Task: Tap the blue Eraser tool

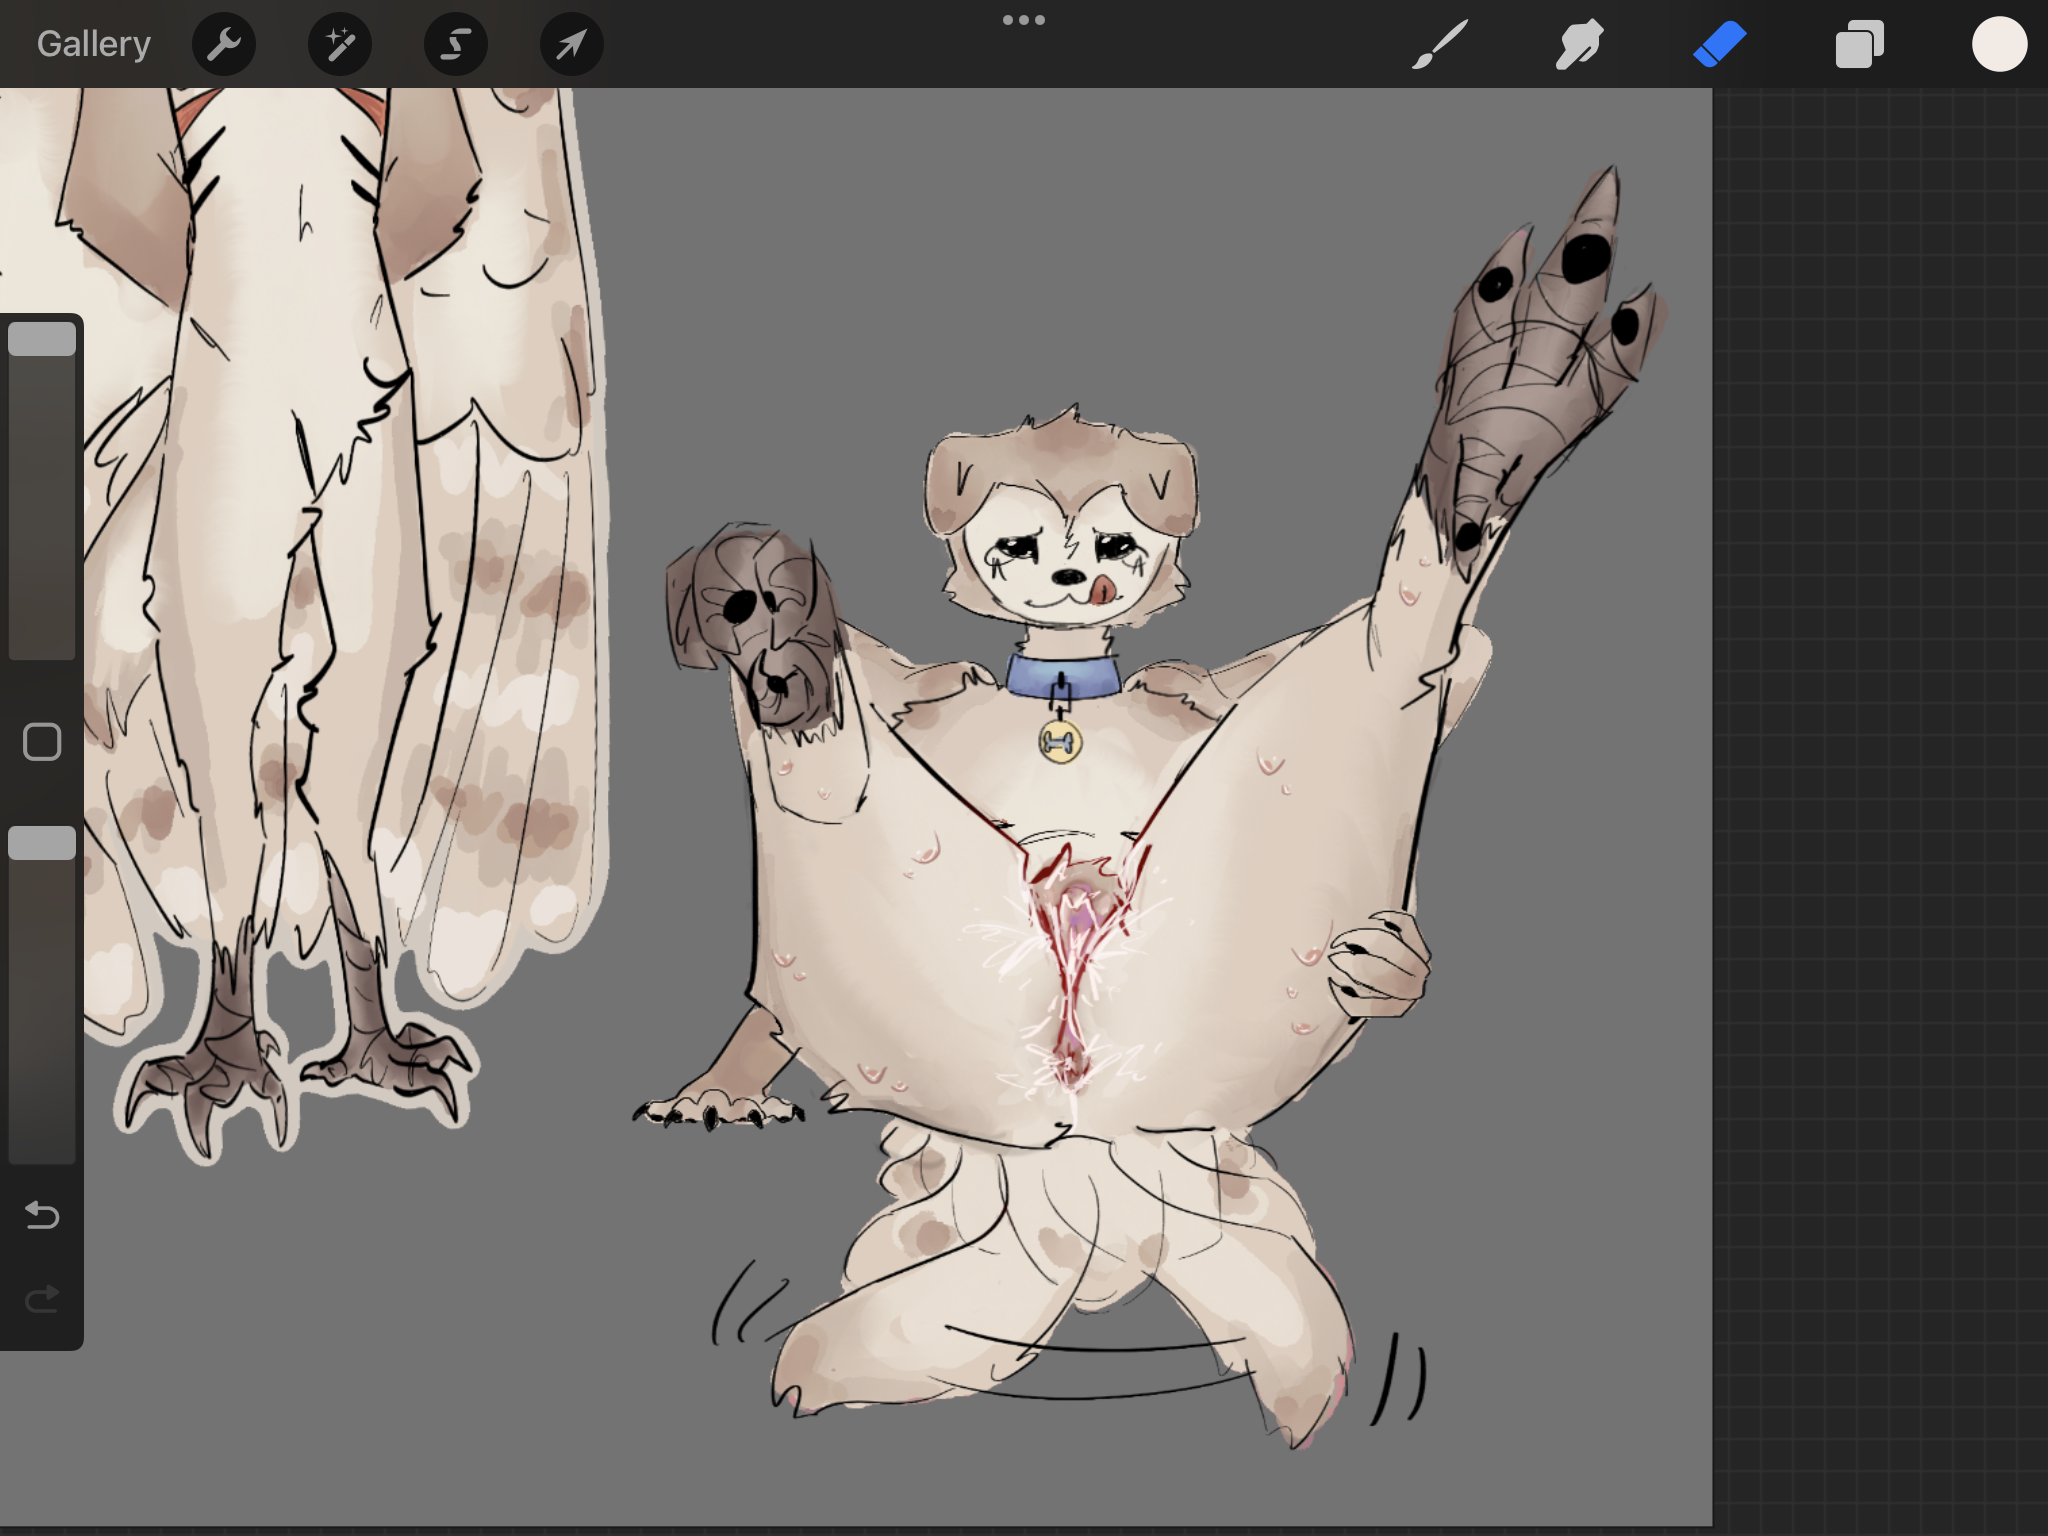Action: pyautogui.click(x=1719, y=45)
